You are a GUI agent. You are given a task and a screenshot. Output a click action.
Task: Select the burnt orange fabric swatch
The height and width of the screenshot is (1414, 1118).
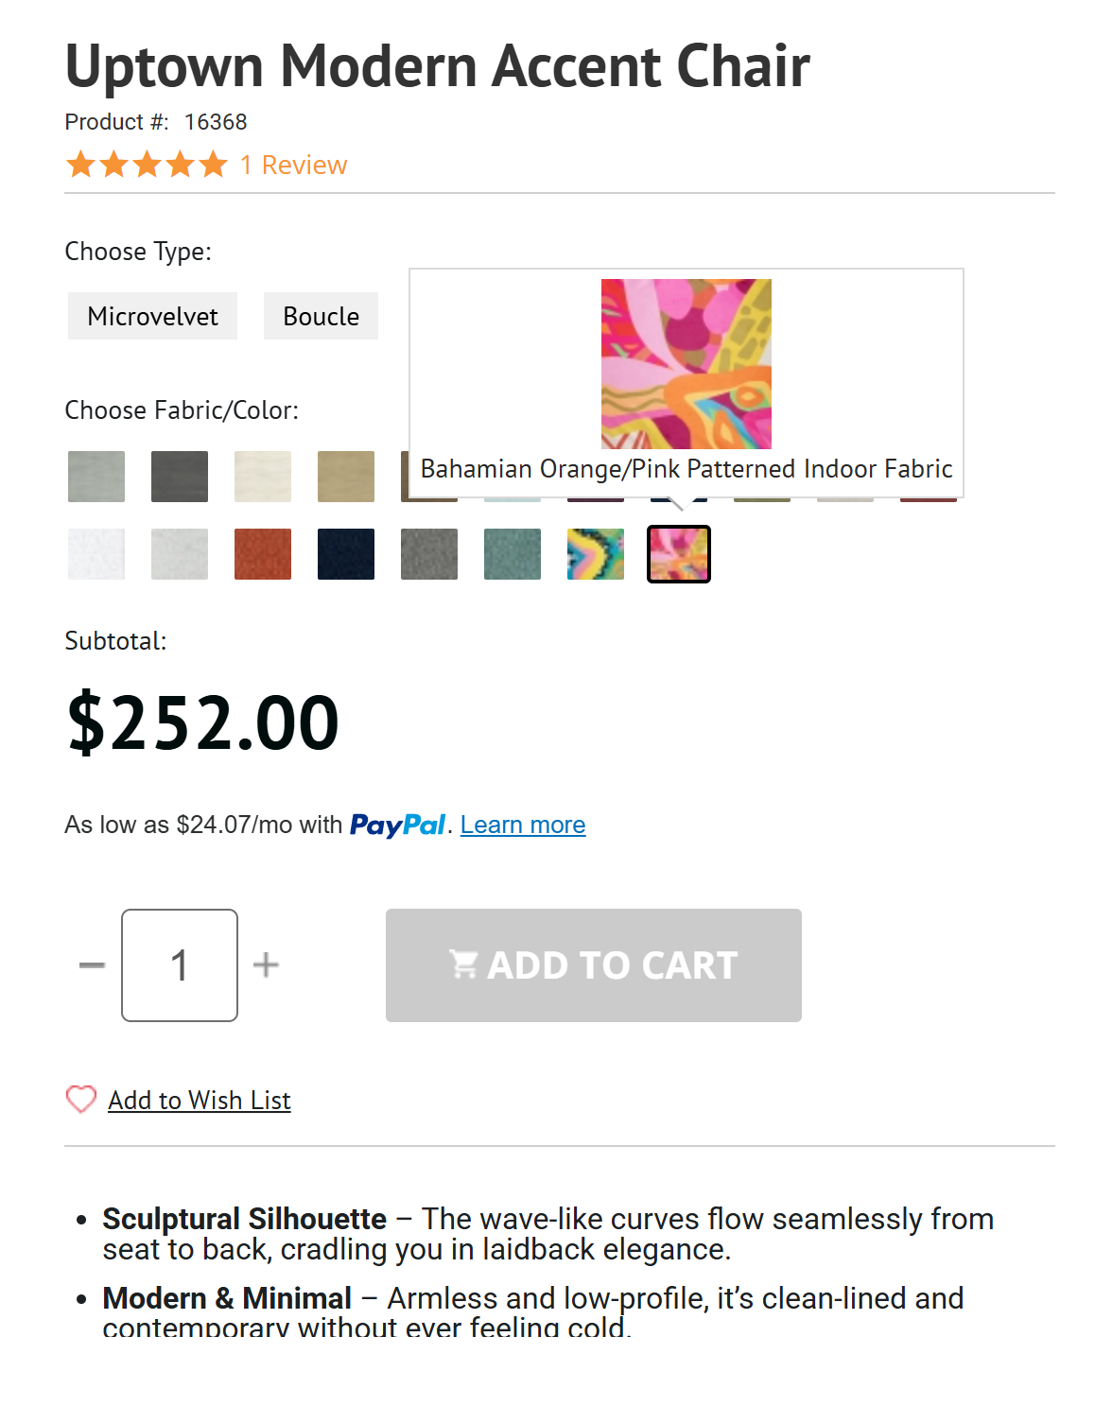(262, 554)
